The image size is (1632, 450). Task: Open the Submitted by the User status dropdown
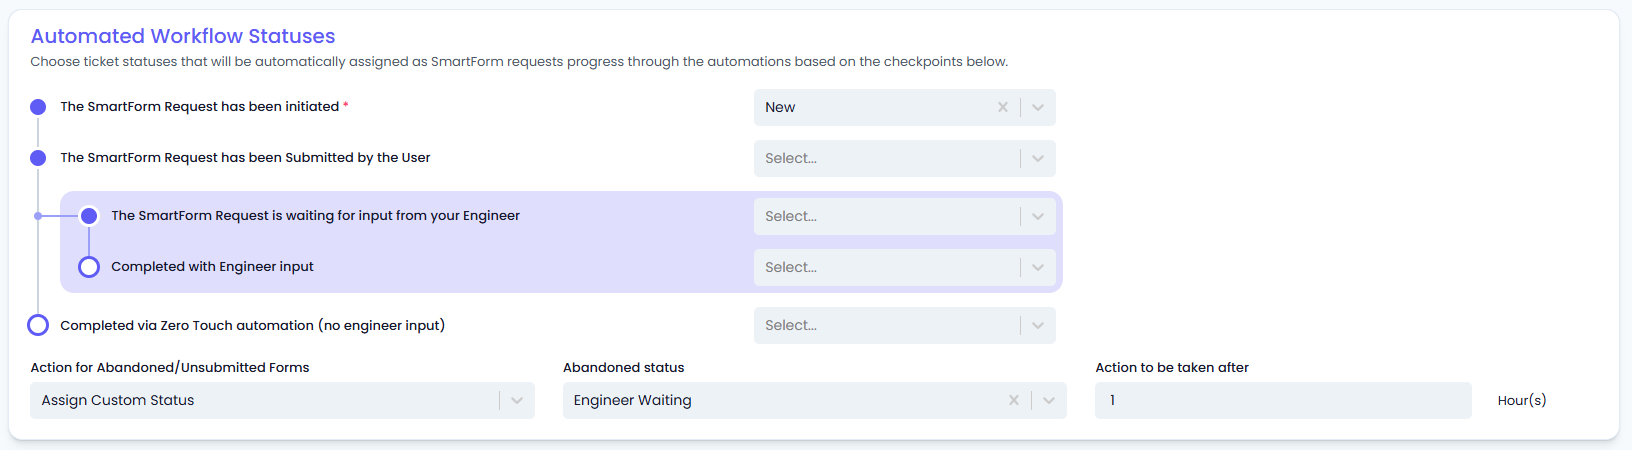tap(905, 158)
